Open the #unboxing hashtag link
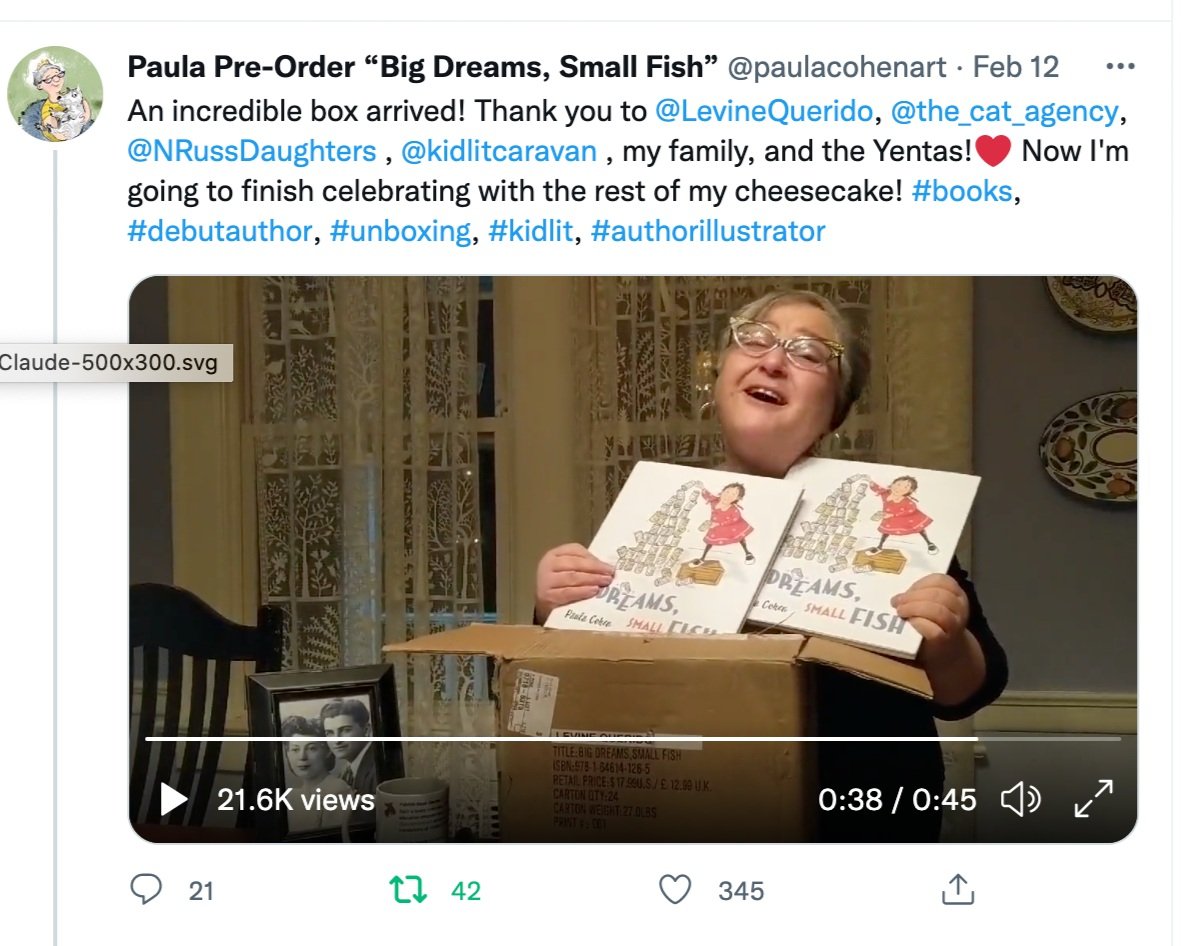The width and height of the screenshot is (1182, 946). click(x=400, y=231)
